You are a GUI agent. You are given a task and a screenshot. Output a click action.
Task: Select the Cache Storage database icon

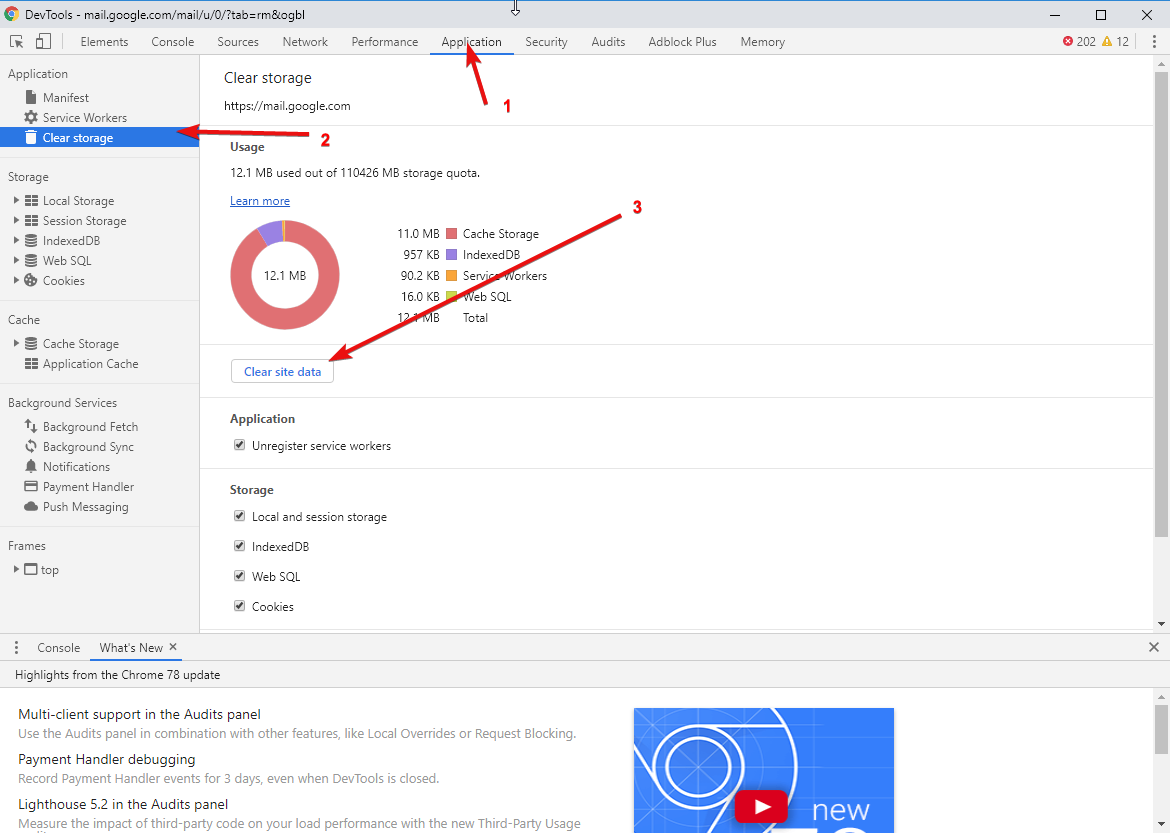click(31, 343)
